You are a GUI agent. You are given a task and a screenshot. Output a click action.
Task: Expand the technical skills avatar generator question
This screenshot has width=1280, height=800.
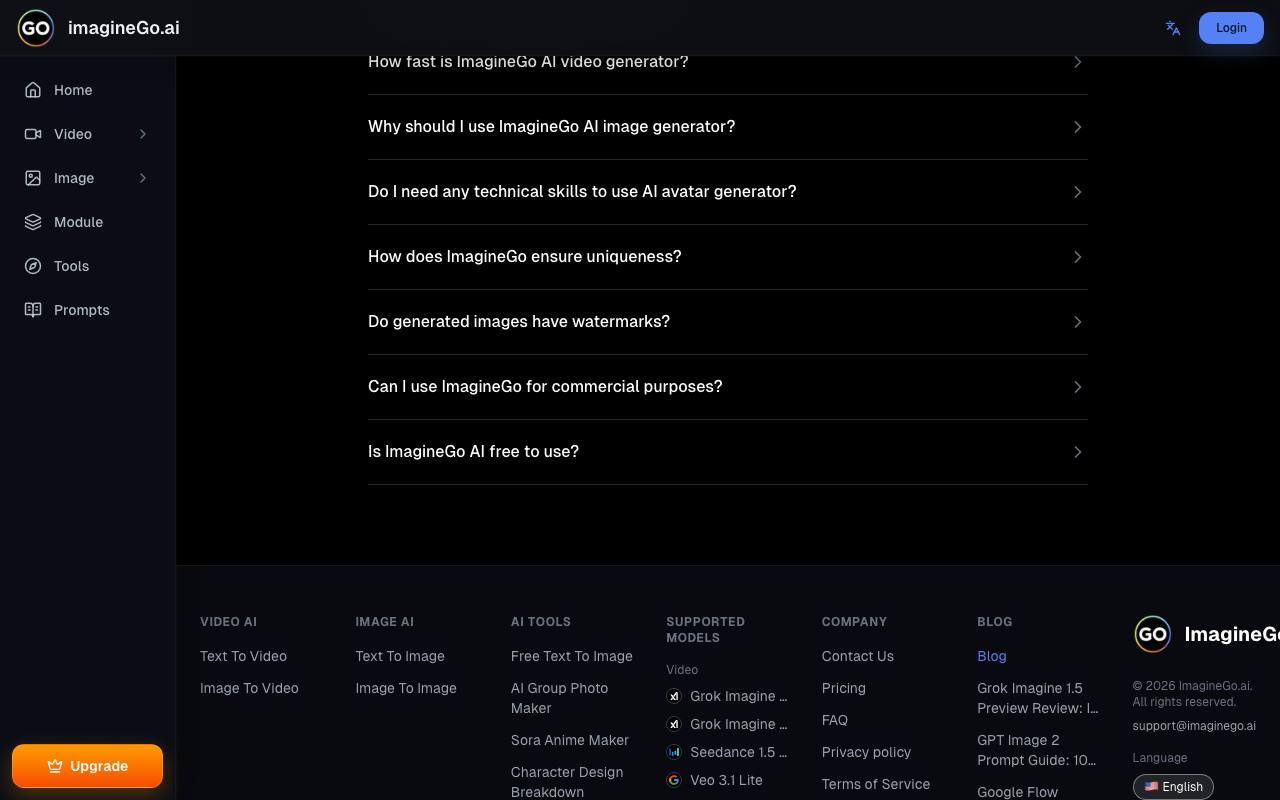point(728,192)
